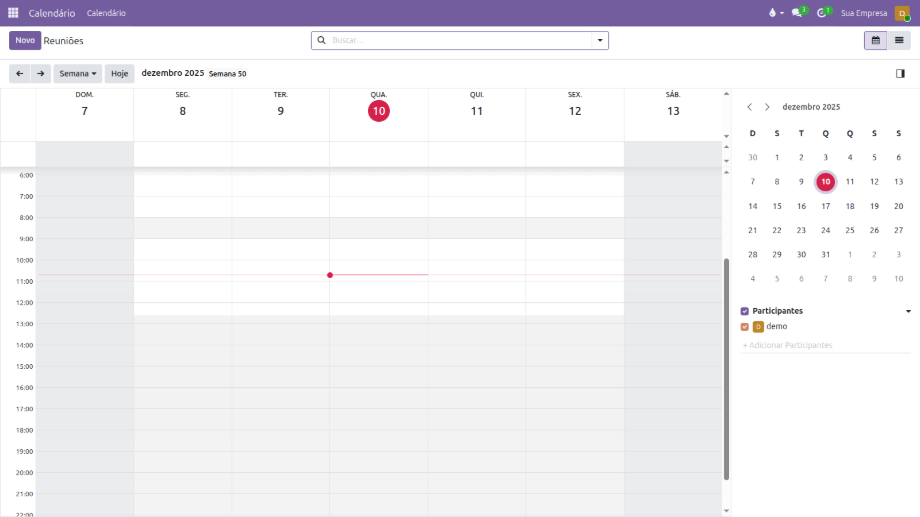Toggle the Participantes checkbox

coord(745,311)
